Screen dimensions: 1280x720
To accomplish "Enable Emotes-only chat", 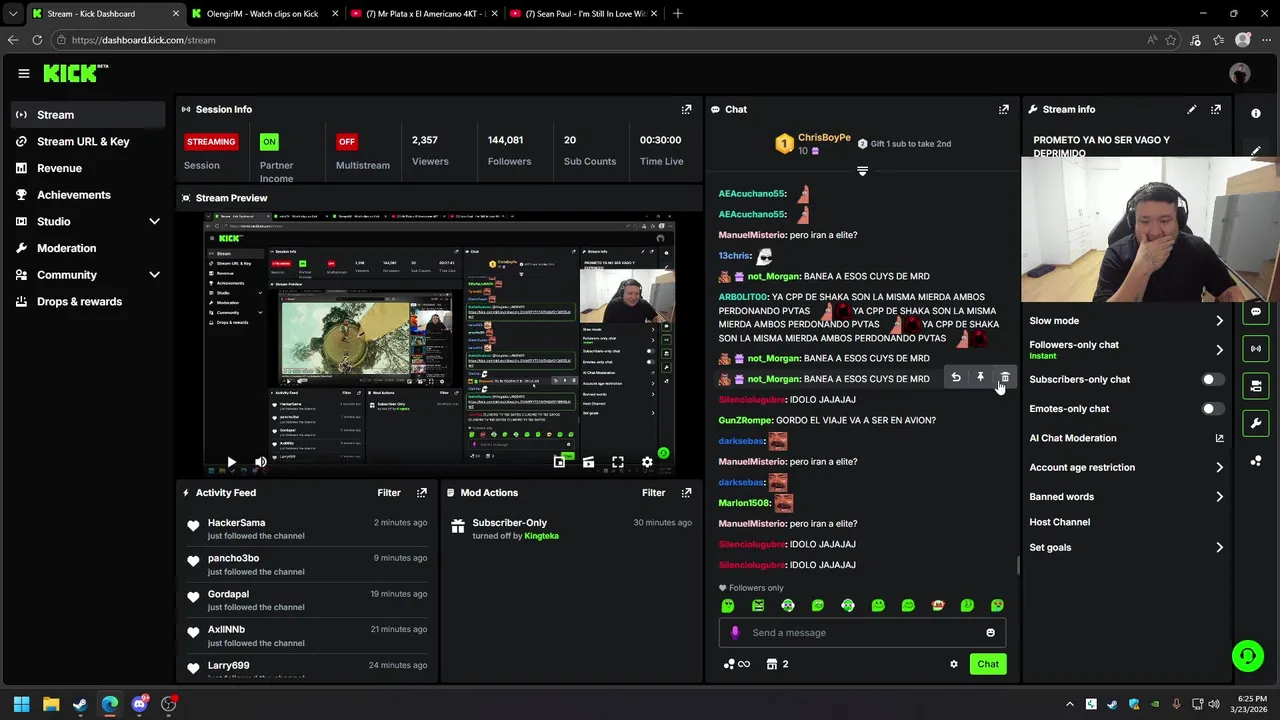I will click(x=1212, y=409).
